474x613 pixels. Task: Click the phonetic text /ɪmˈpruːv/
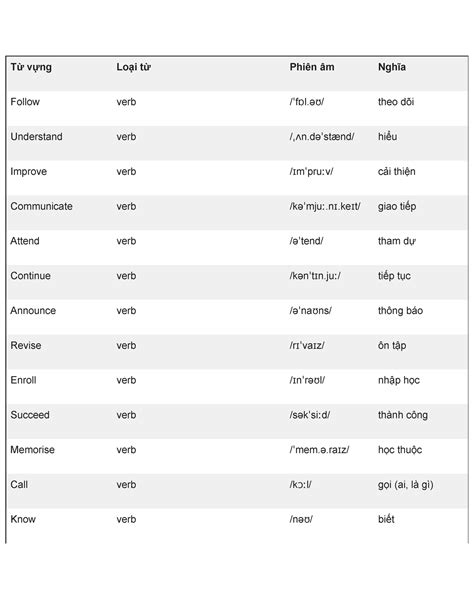(311, 172)
